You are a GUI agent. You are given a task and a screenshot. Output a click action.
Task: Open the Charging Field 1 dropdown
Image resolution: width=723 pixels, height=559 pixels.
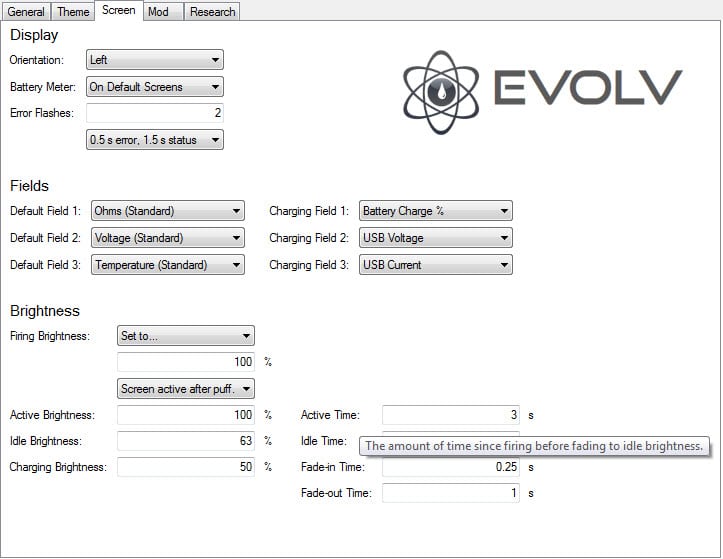[436, 211]
